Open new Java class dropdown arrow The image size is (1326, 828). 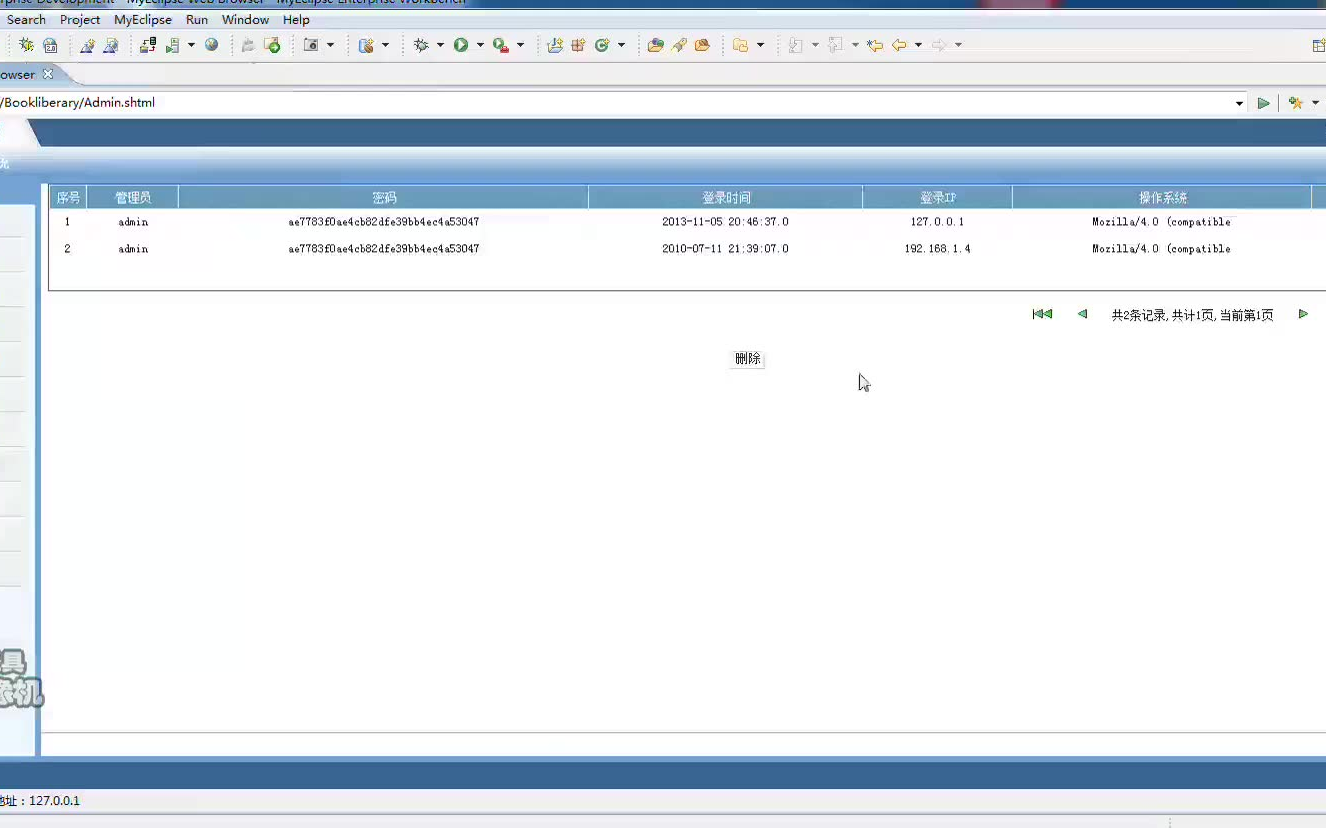[x=621, y=45]
